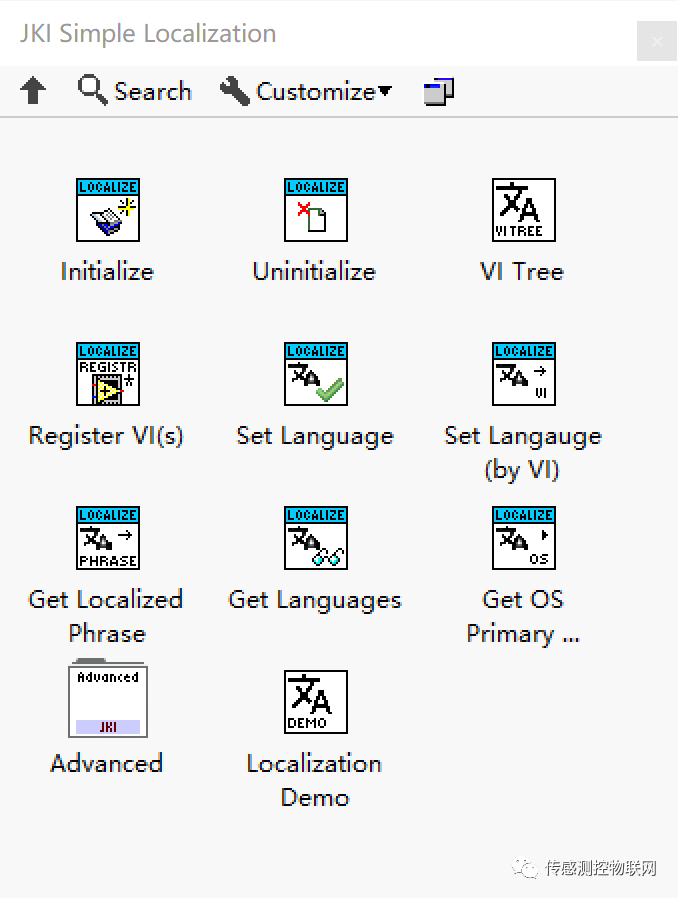Choose the Set Language VI icon
This screenshot has width=678, height=898.
click(x=315, y=374)
